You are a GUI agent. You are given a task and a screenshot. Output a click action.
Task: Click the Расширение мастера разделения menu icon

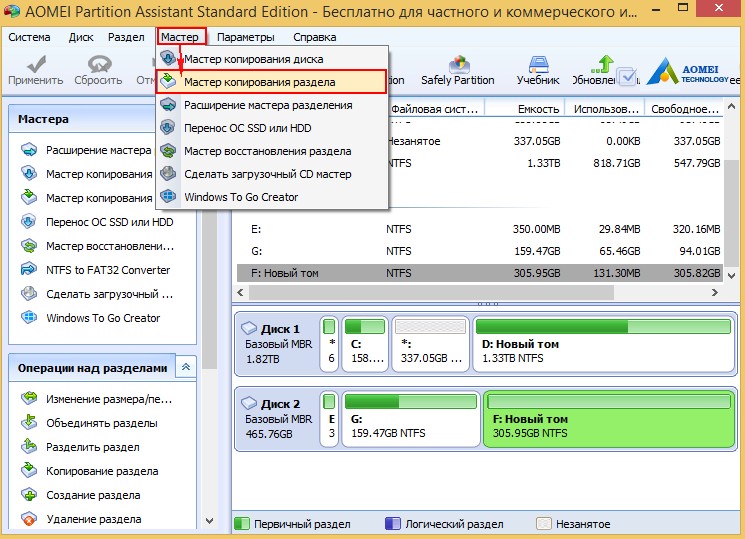[168, 105]
